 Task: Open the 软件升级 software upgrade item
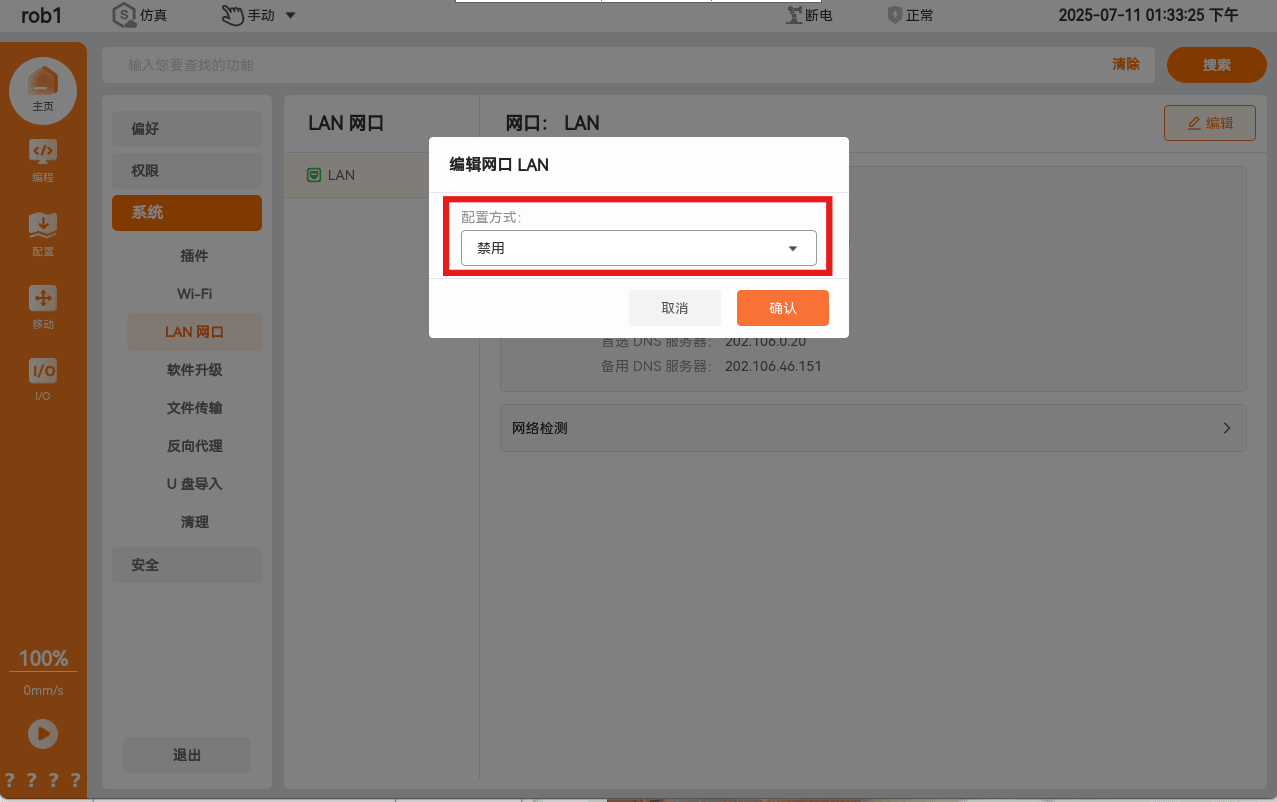194,370
